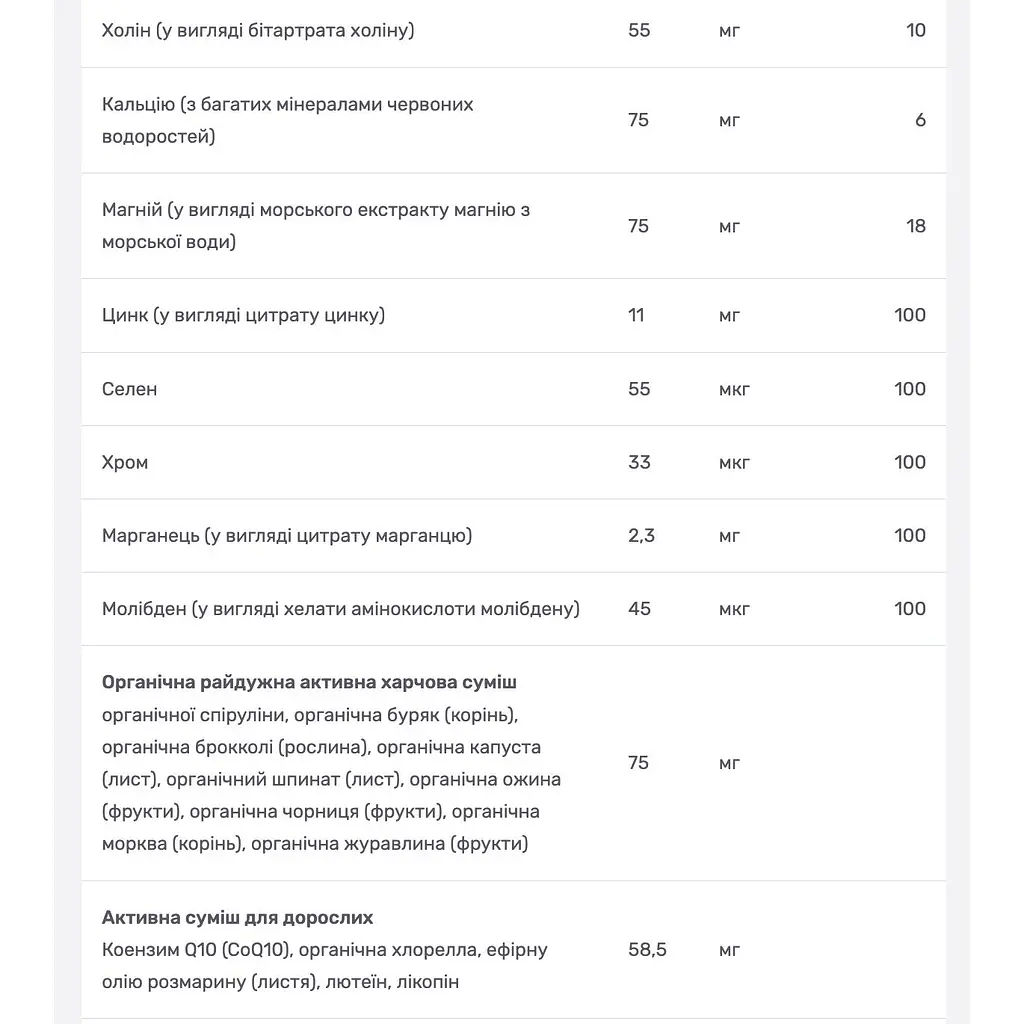This screenshot has width=1024, height=1024.
Task: Select the Кальцію row text
Action: point(287,120)
